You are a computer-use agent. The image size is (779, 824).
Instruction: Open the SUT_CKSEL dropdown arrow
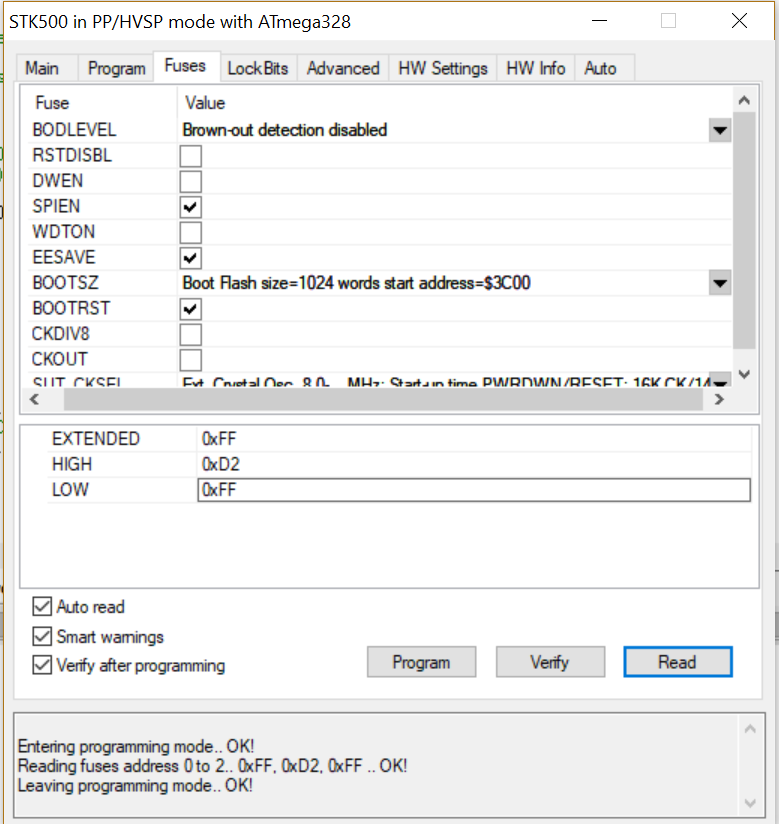coord(720,382)
